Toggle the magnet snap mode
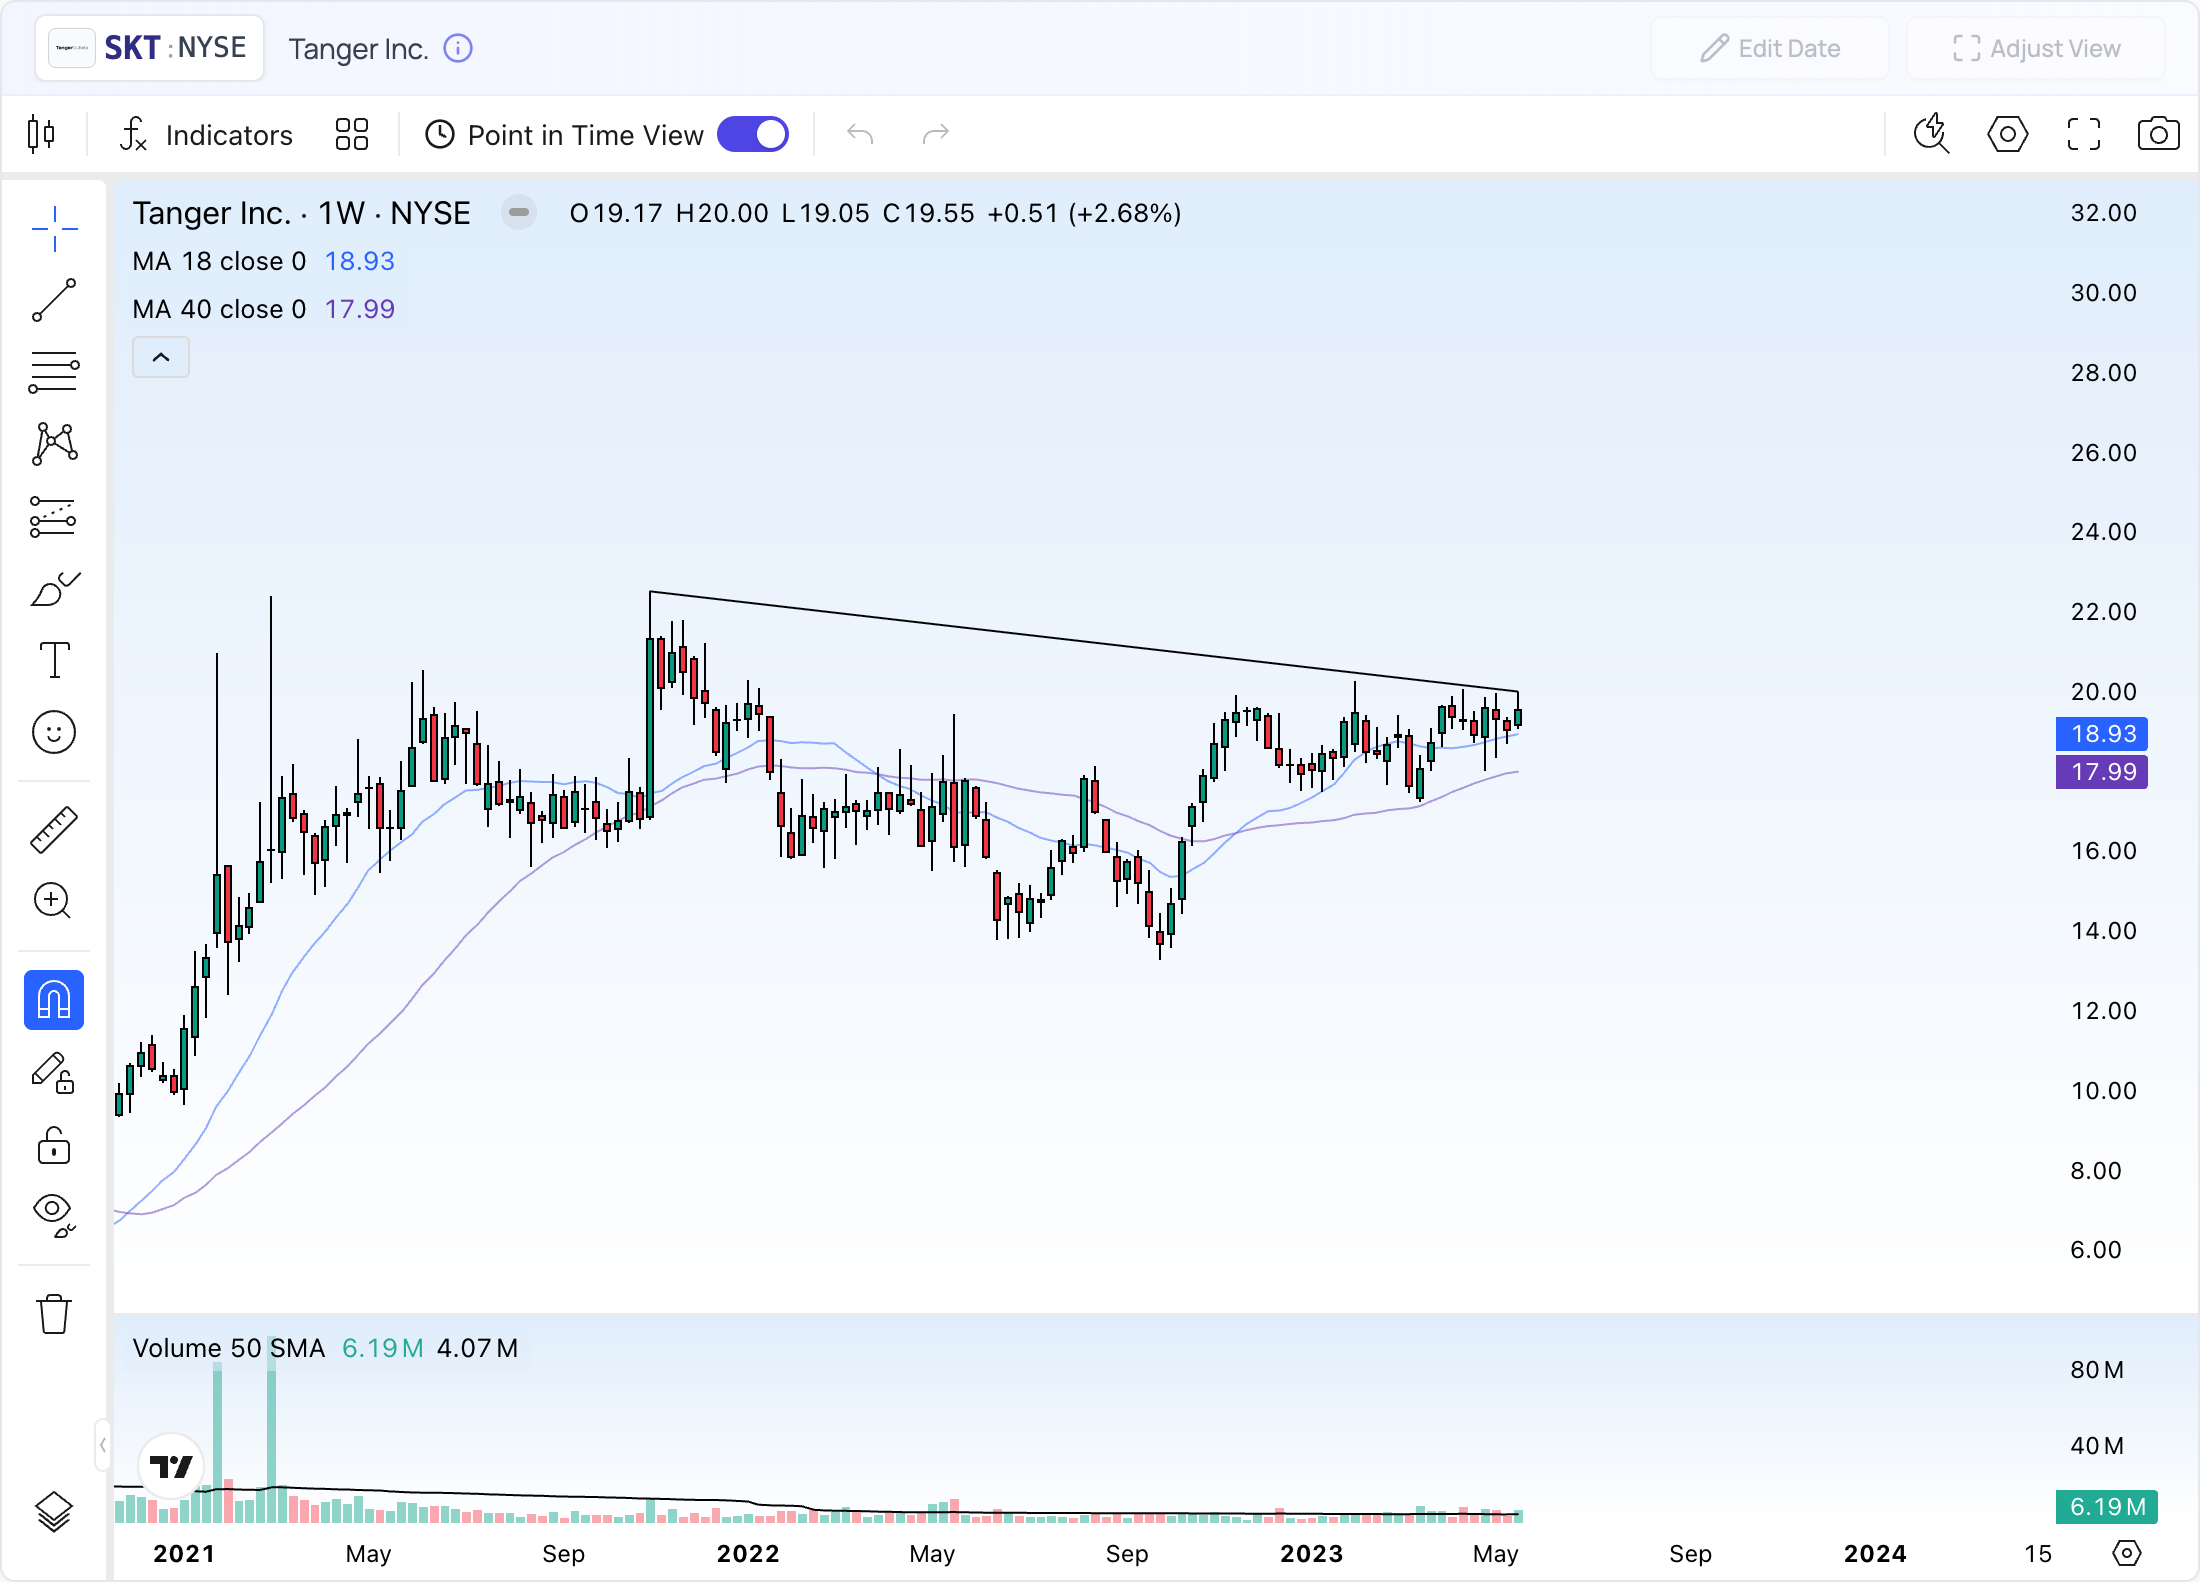 pyautogui.click(x=54, y=999)
